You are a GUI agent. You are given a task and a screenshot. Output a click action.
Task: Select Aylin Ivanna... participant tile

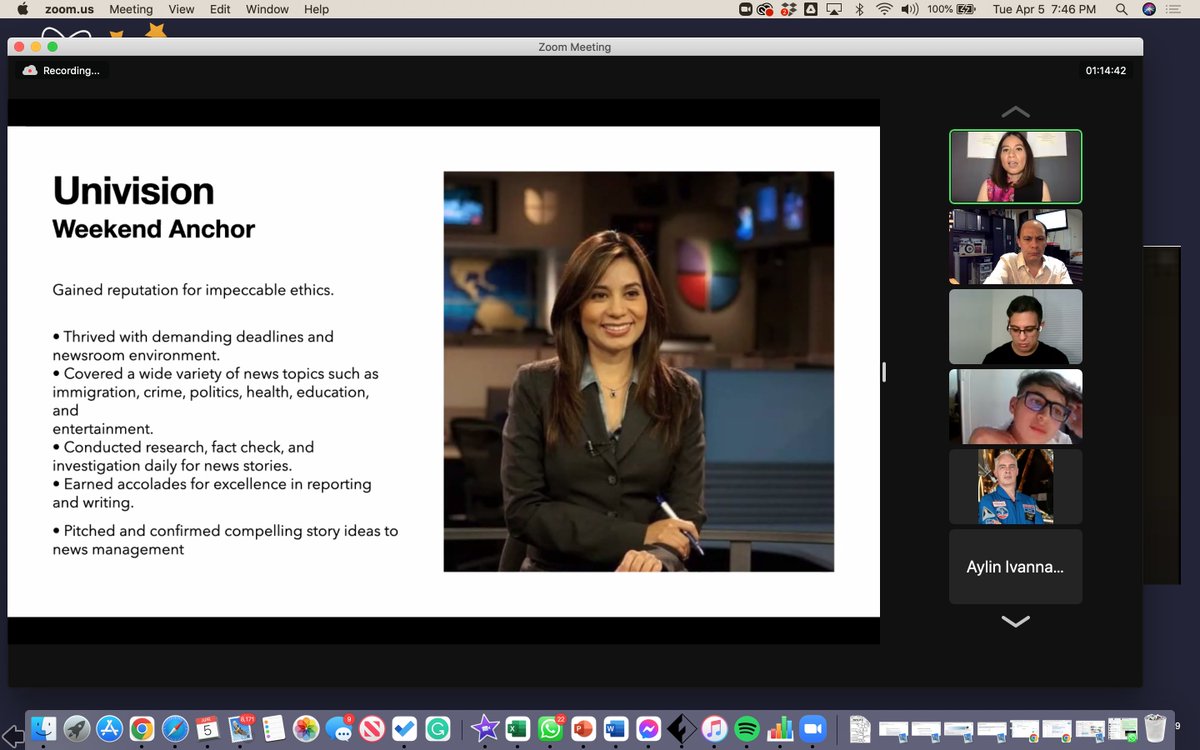1015,567
